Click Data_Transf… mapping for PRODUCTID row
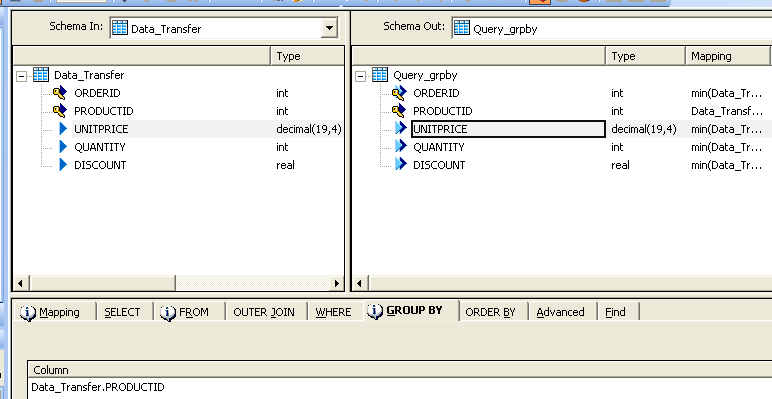This screenshot has height=399, width=772. (727, 111)
